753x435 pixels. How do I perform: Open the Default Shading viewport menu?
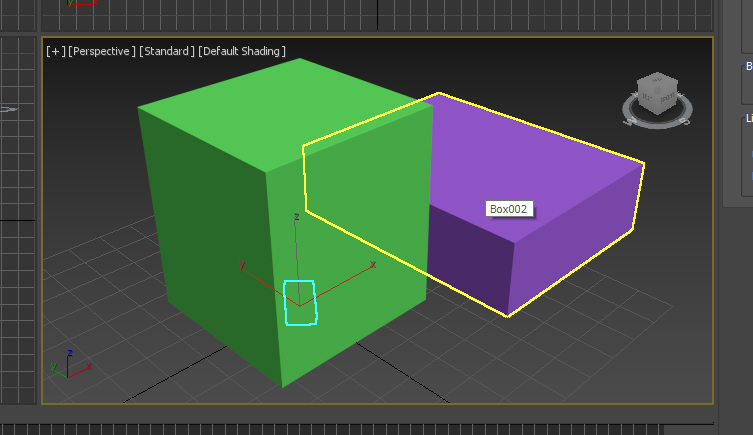point(242,51)
